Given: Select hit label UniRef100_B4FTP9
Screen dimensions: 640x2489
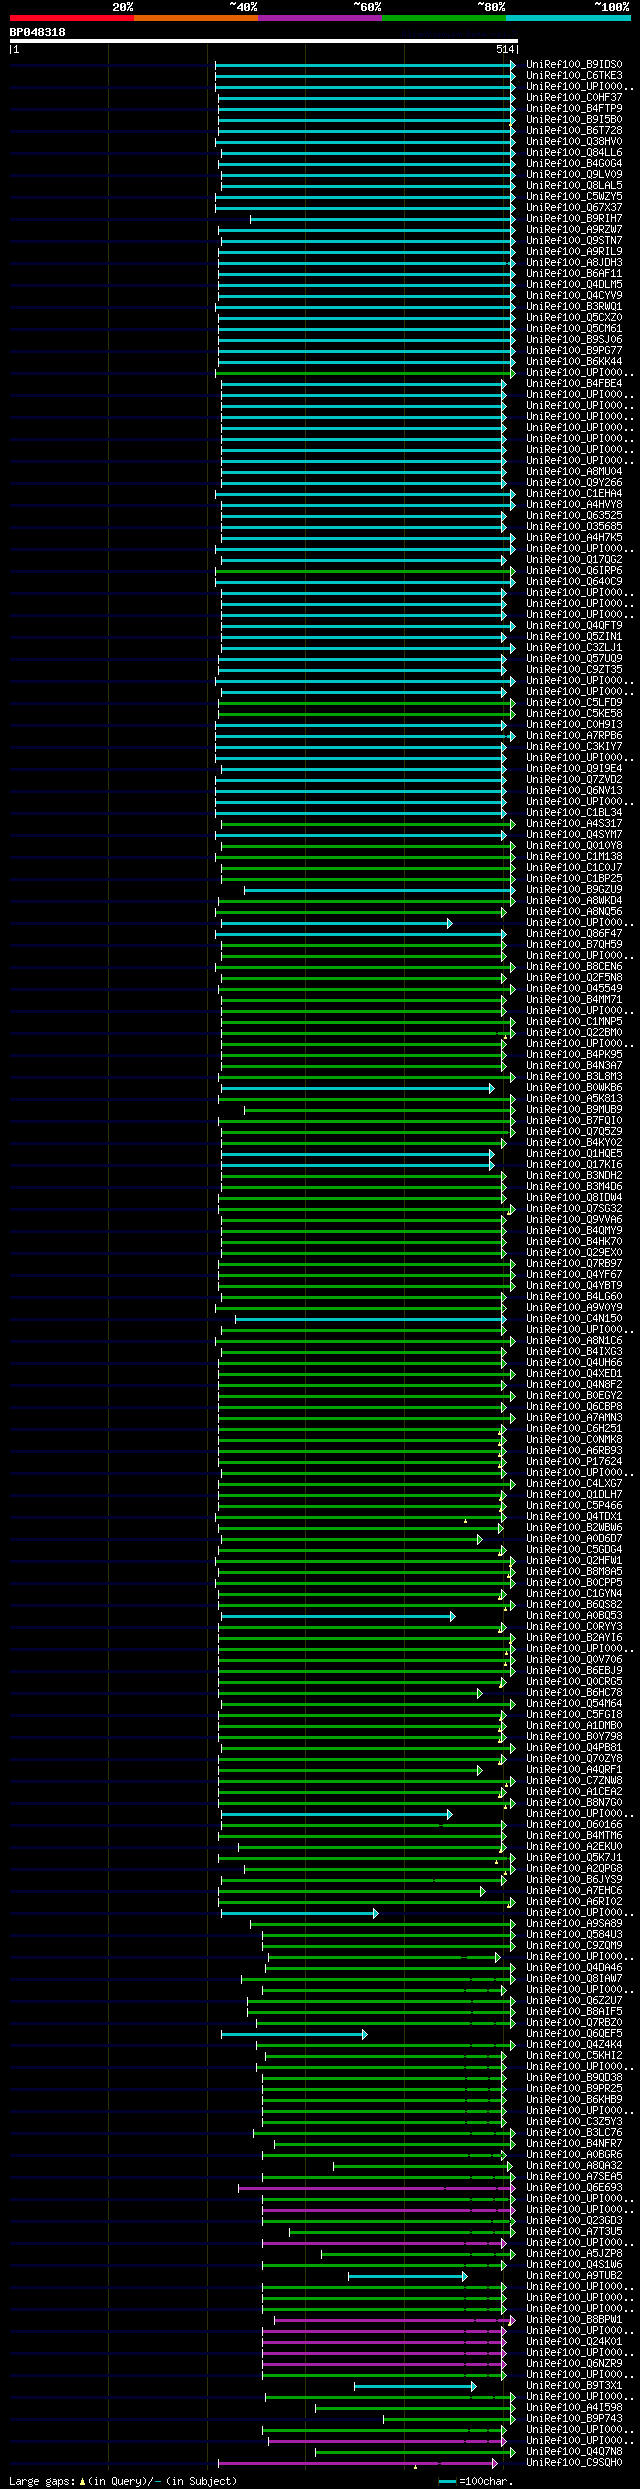Looking at the screenshot, I should [574, 109].
